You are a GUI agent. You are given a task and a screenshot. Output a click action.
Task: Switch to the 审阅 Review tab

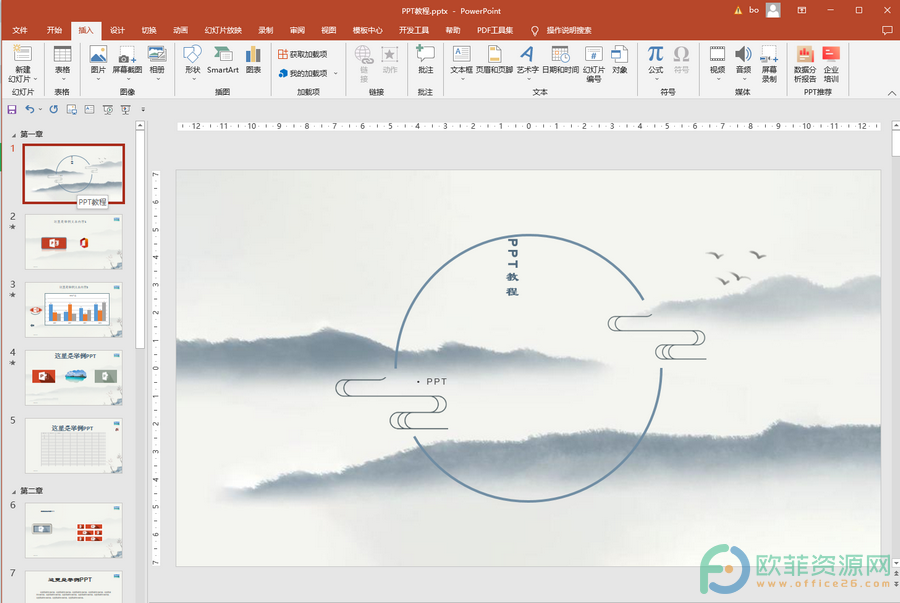coord(297,30)
